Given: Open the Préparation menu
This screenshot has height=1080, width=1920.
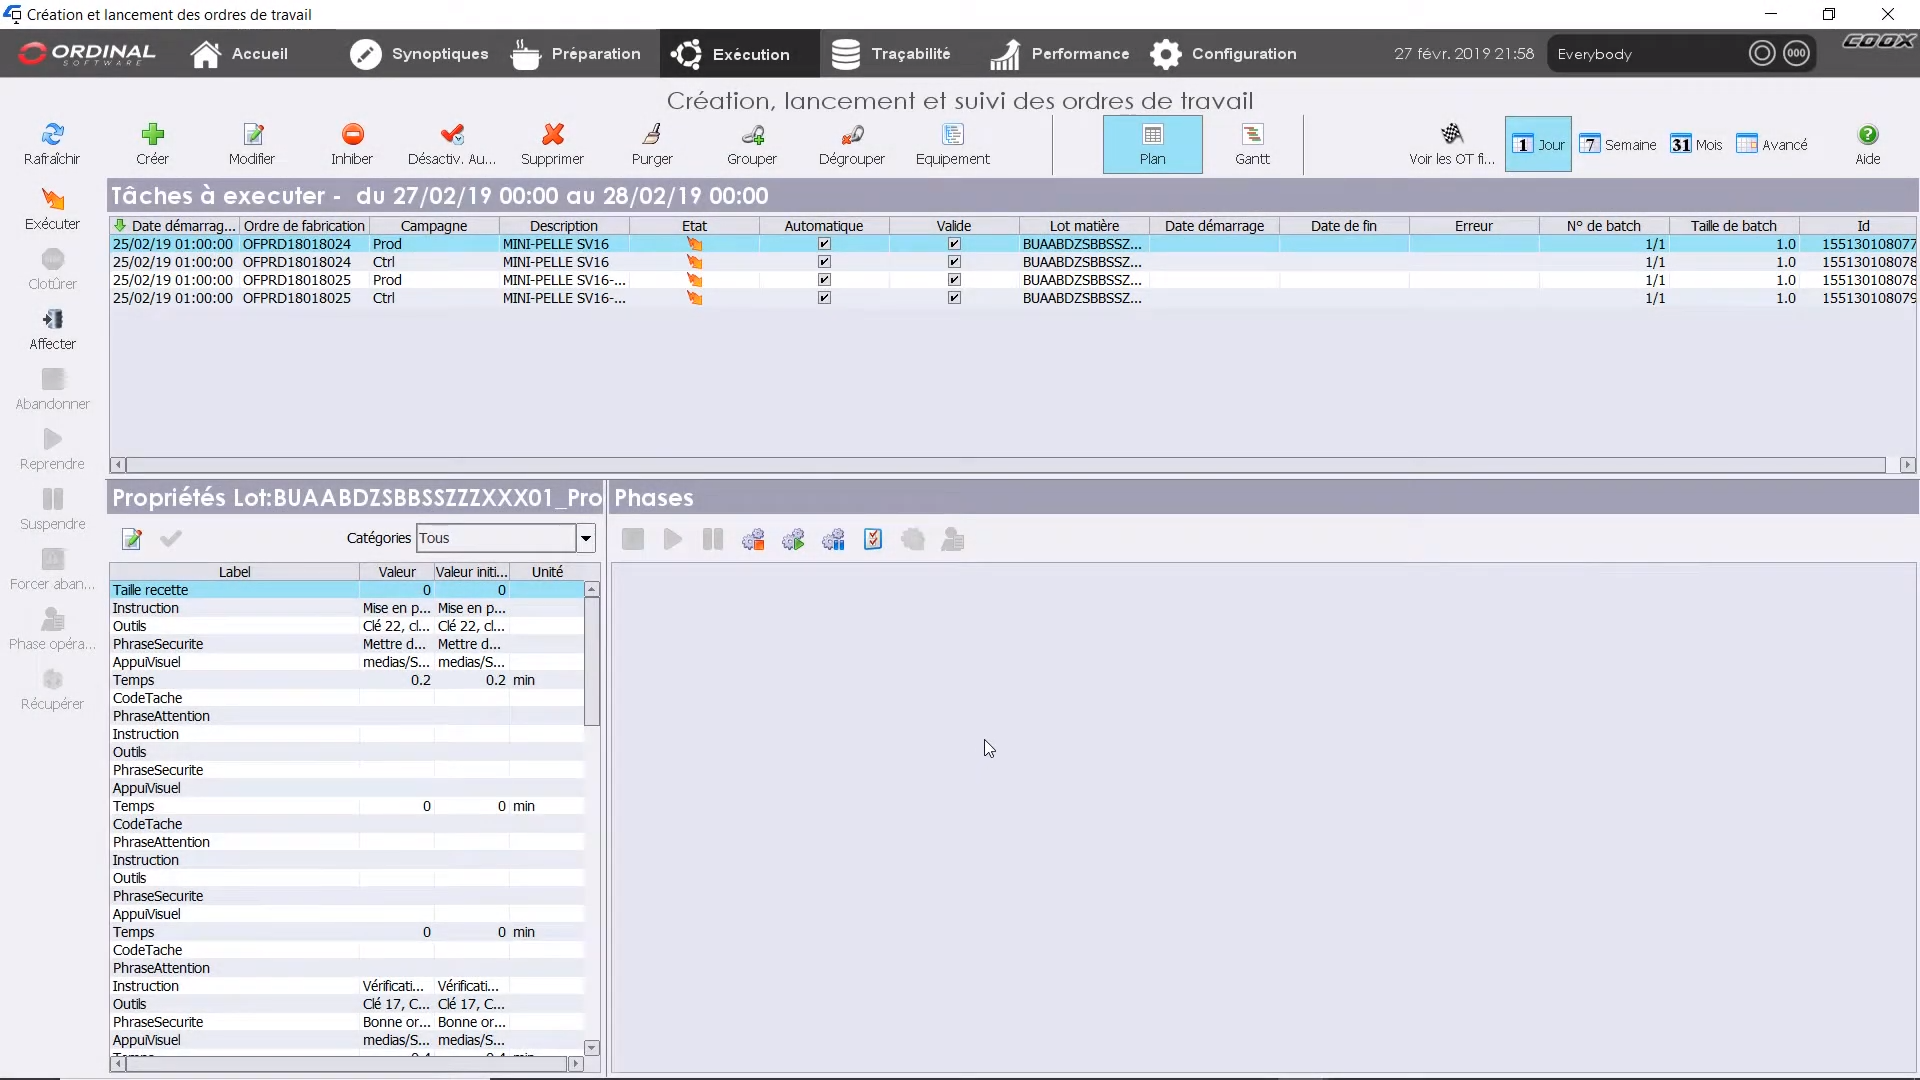Looking at the screenshot, I should pyautogui.click(x=576, y=53).
